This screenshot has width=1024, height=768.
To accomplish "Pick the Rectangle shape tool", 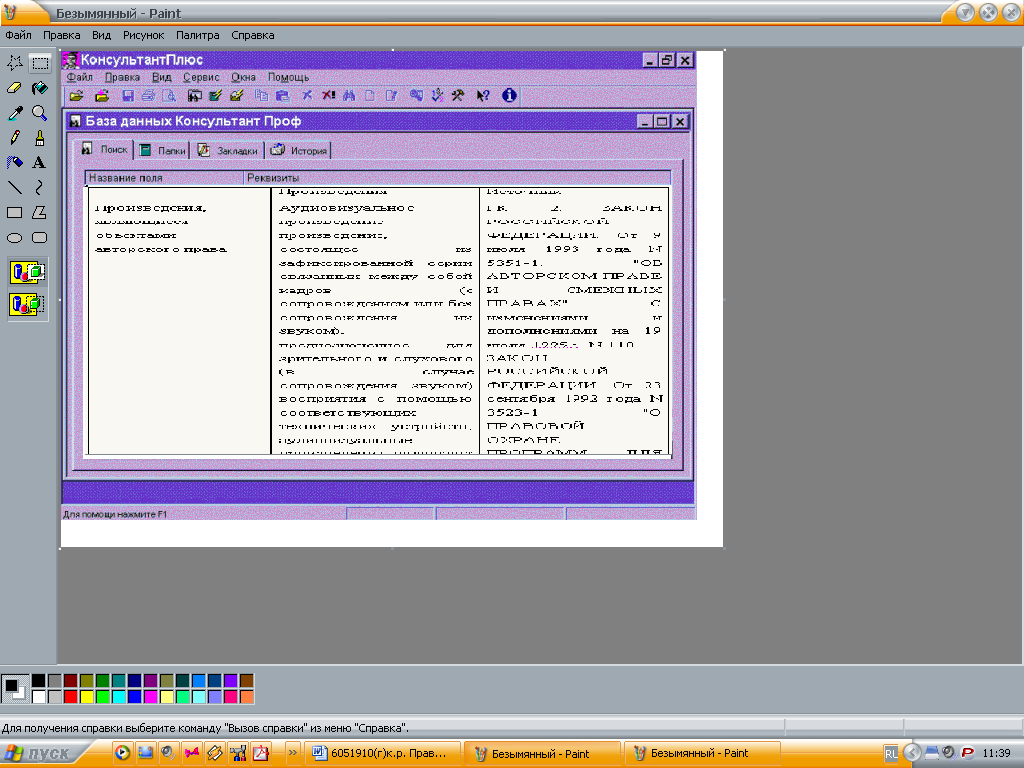I will coord(14,213).
